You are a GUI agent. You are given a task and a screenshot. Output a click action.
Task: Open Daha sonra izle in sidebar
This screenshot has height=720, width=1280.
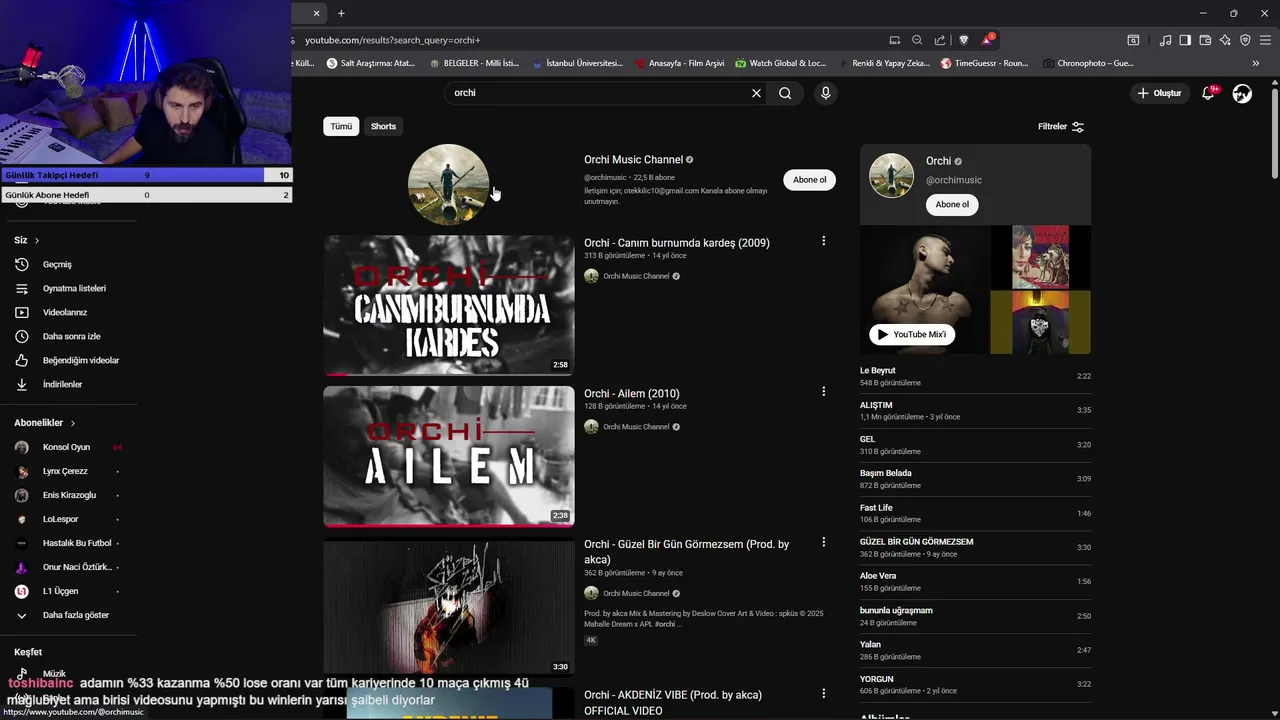(x=69, y=336)
